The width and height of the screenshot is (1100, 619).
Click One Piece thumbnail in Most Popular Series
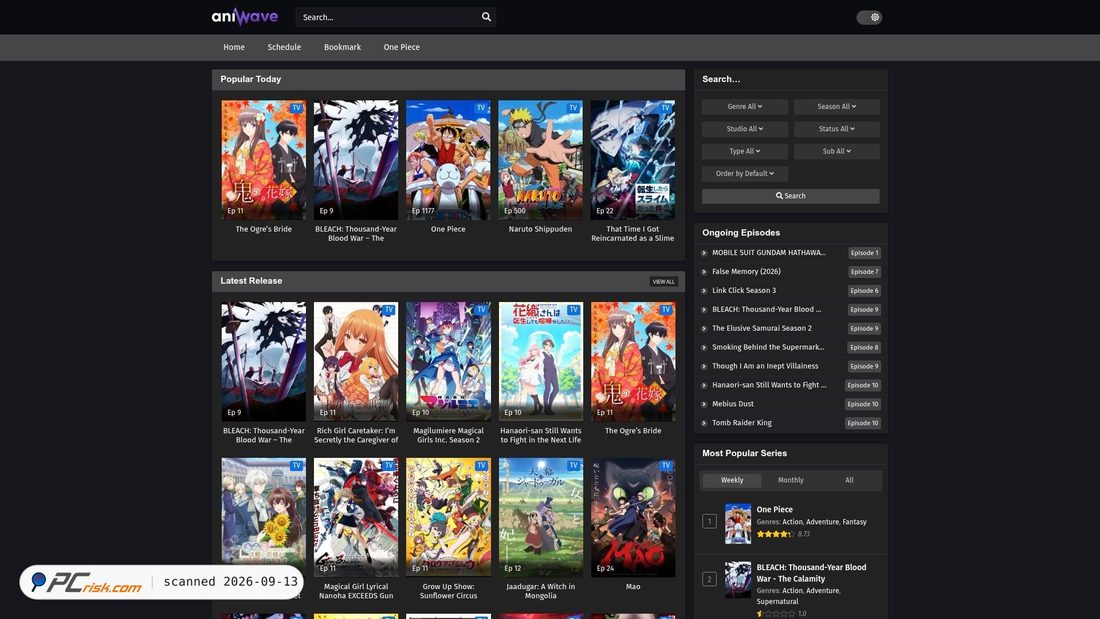[x=738, y=524]
